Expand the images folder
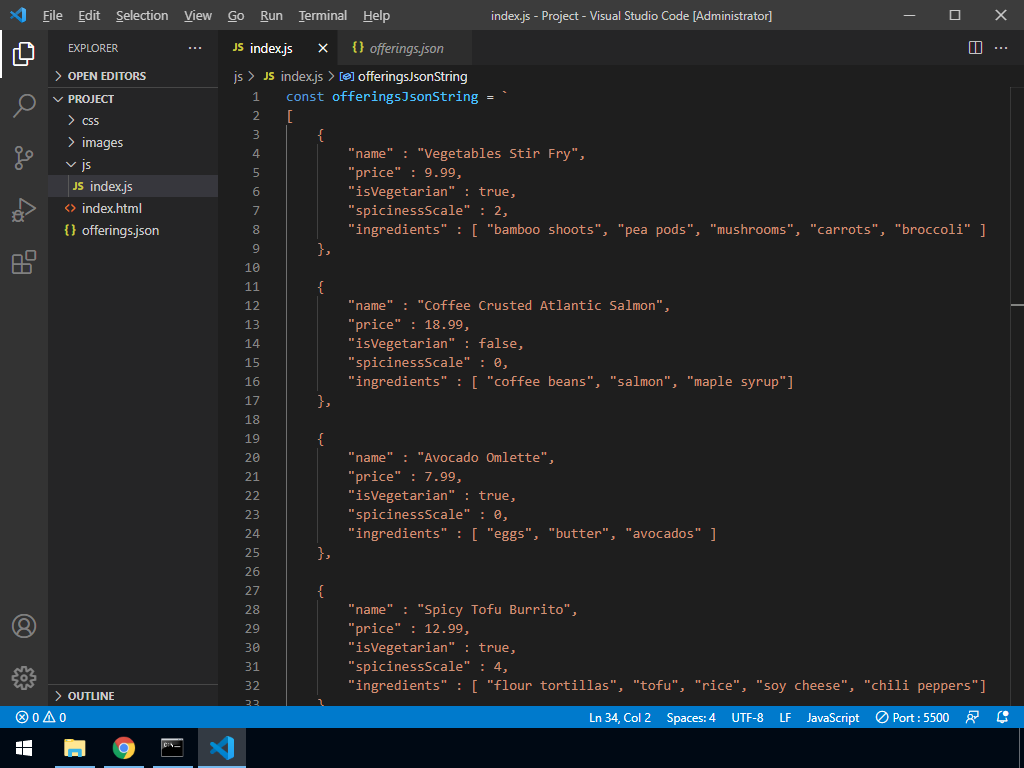Image resolution: width=1024 pixels, height=768 pixels. click(101, 142)
